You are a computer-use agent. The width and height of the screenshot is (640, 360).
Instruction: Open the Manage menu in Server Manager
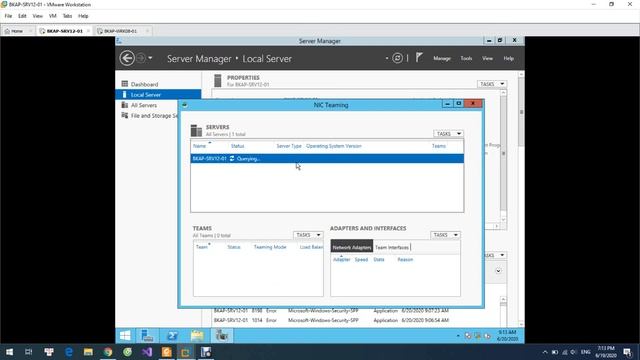pyautogui.click(x=442, y=58)
